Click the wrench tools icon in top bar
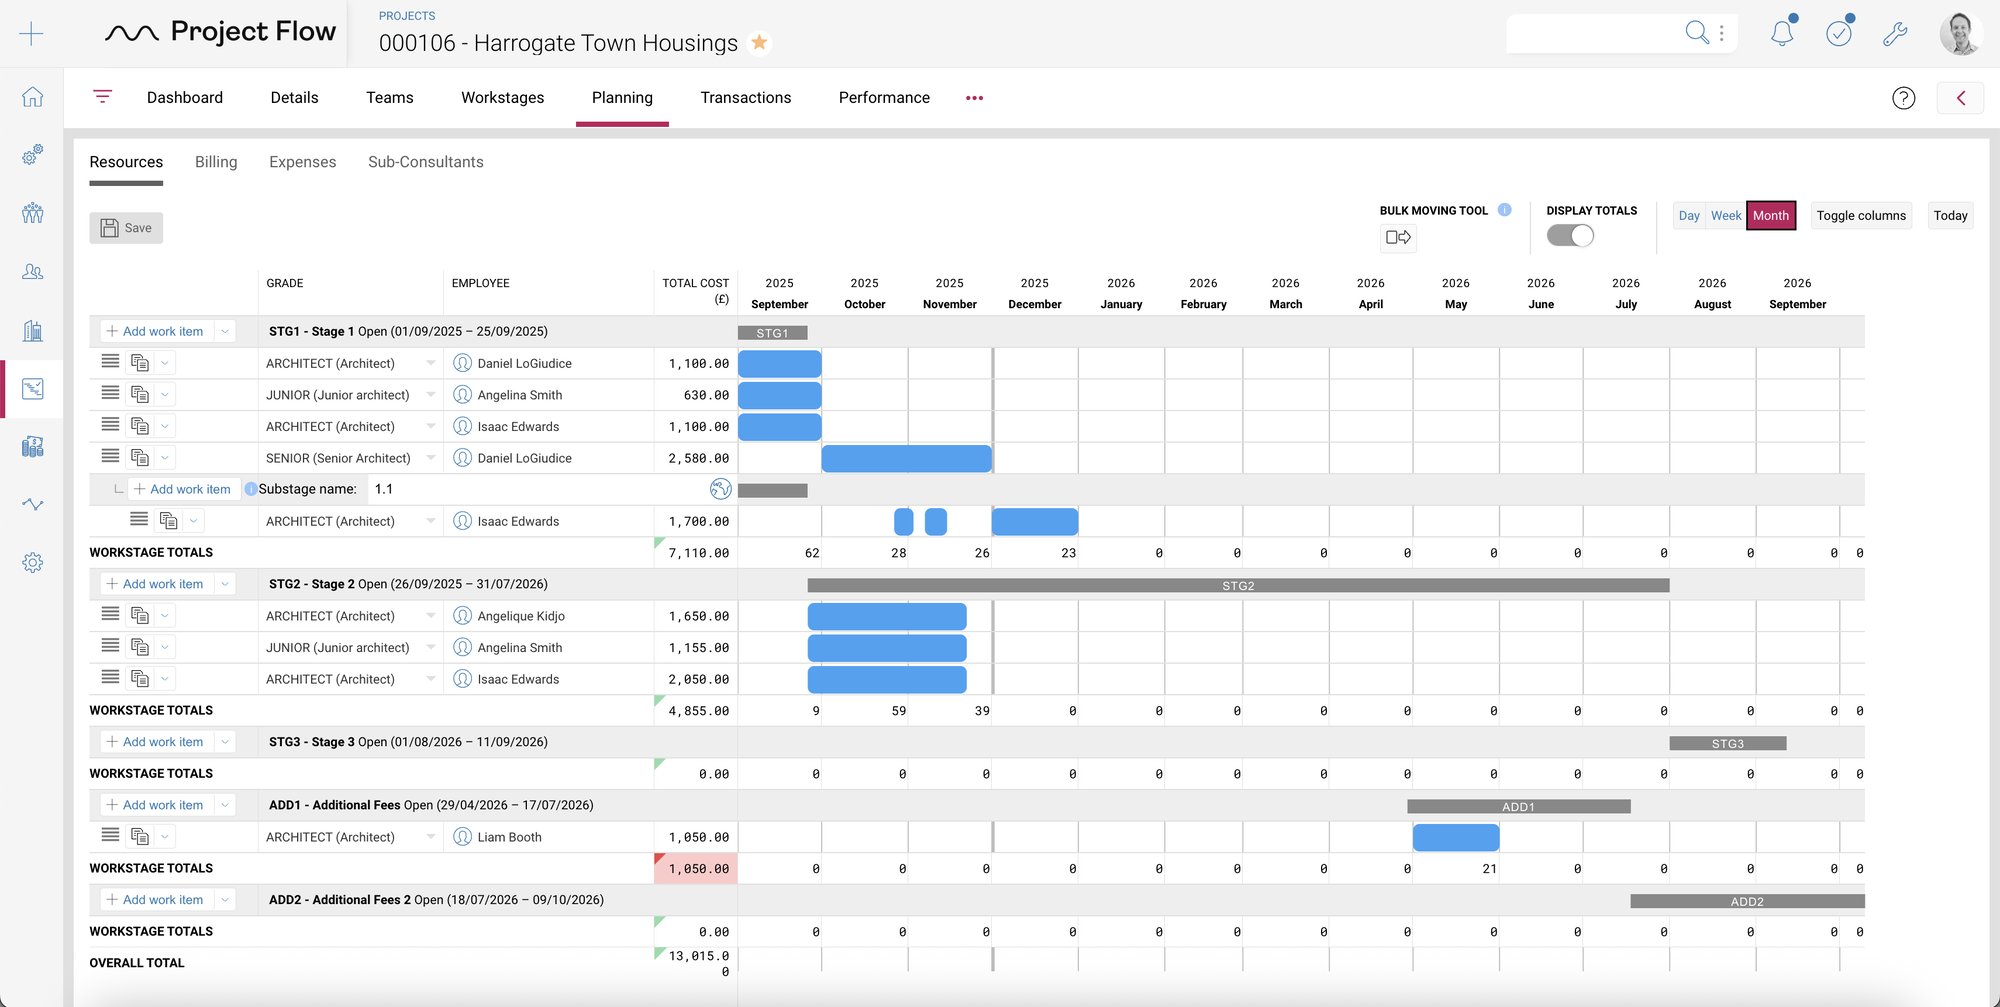 (1896, 32)
